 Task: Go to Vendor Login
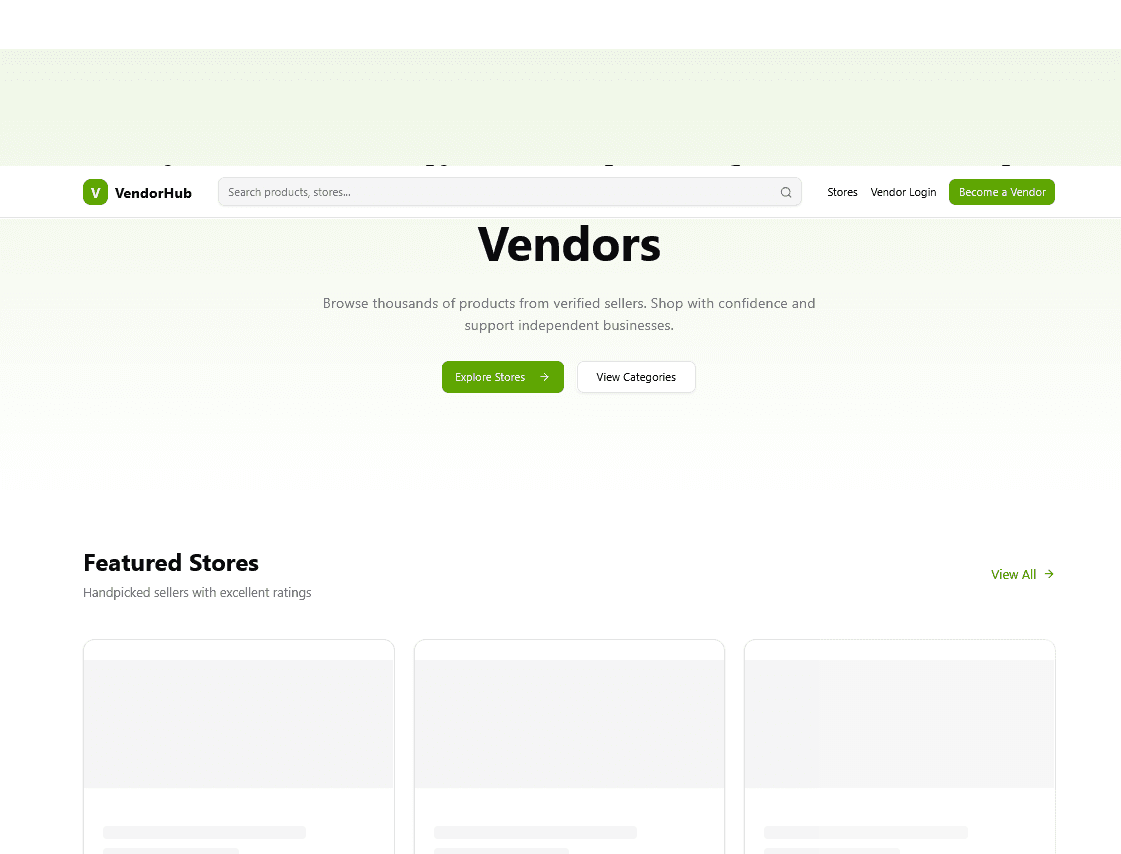[903, 192]
